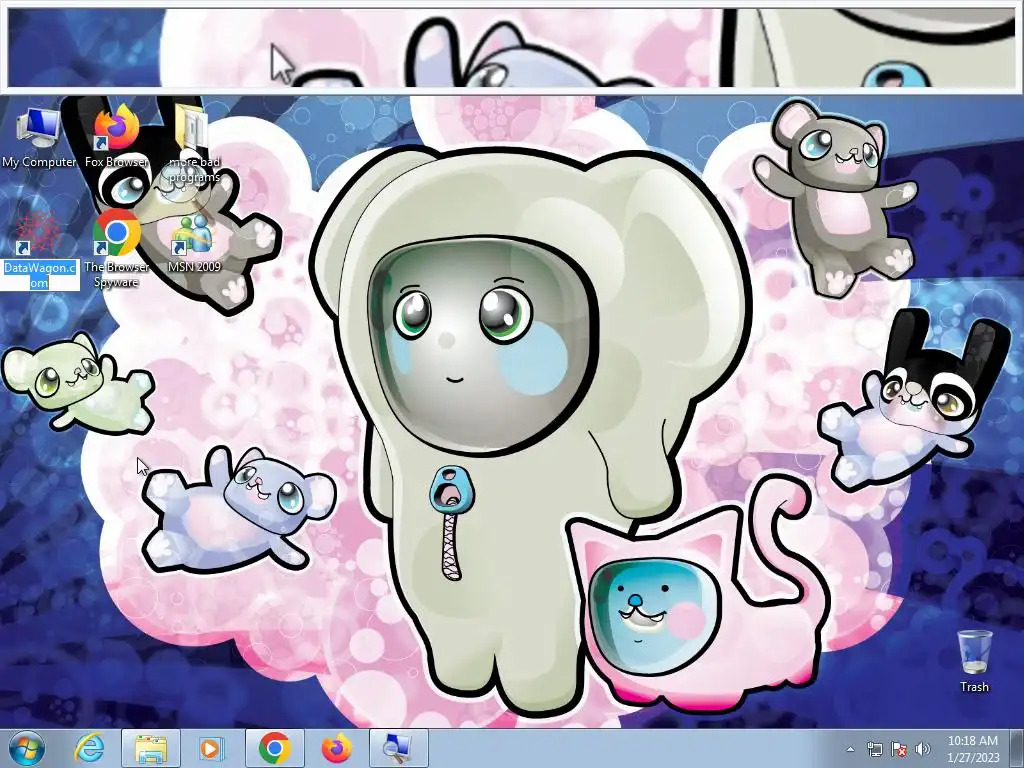Switch to the Magnifier taskbar button
1024x768 pixels.
coord(398,748)
